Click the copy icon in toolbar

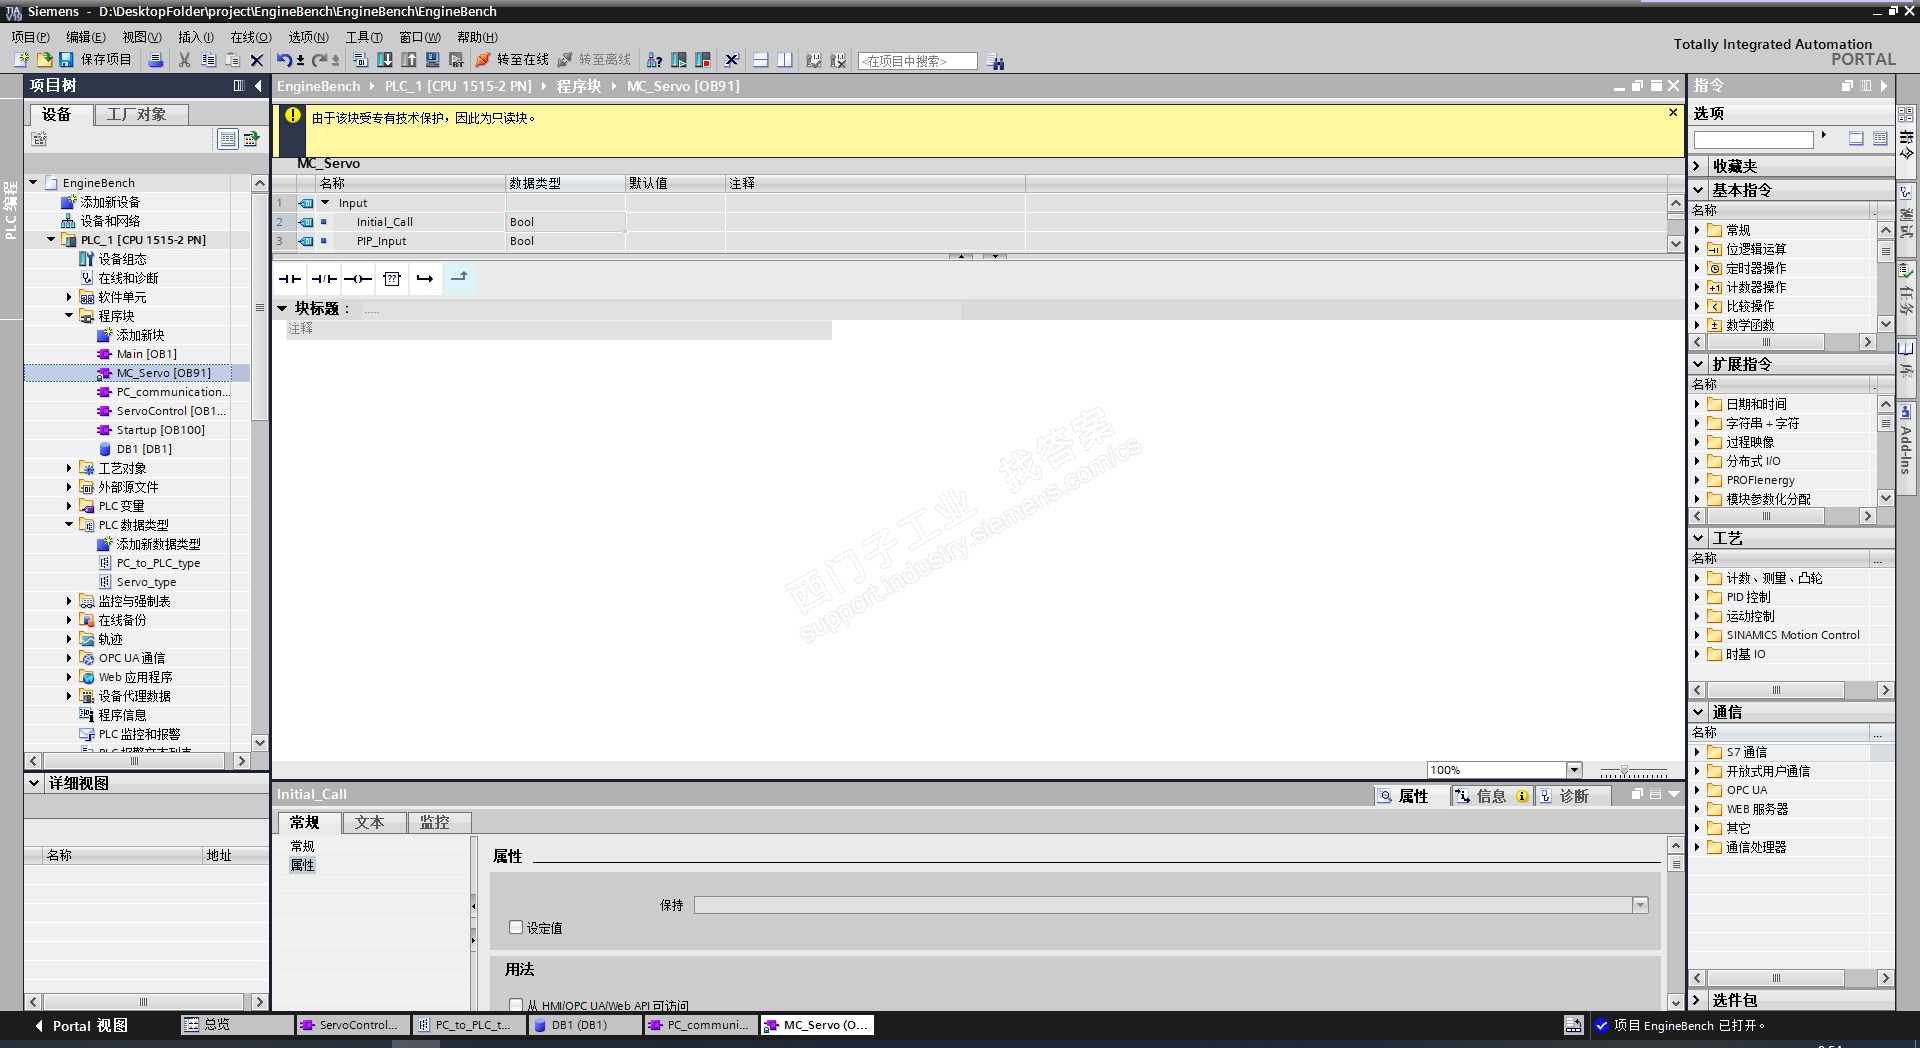[208, 60]
